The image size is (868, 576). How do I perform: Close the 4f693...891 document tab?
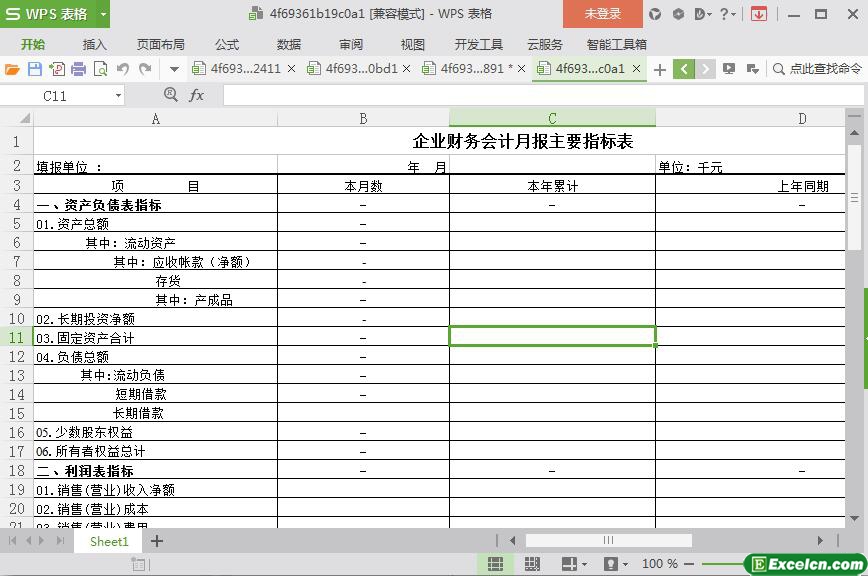(x=521, y=69)
